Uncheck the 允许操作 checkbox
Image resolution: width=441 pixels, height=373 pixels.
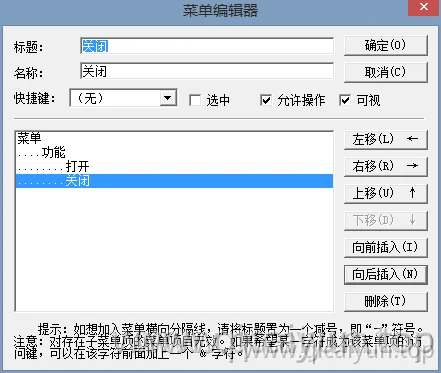point(266,100)
